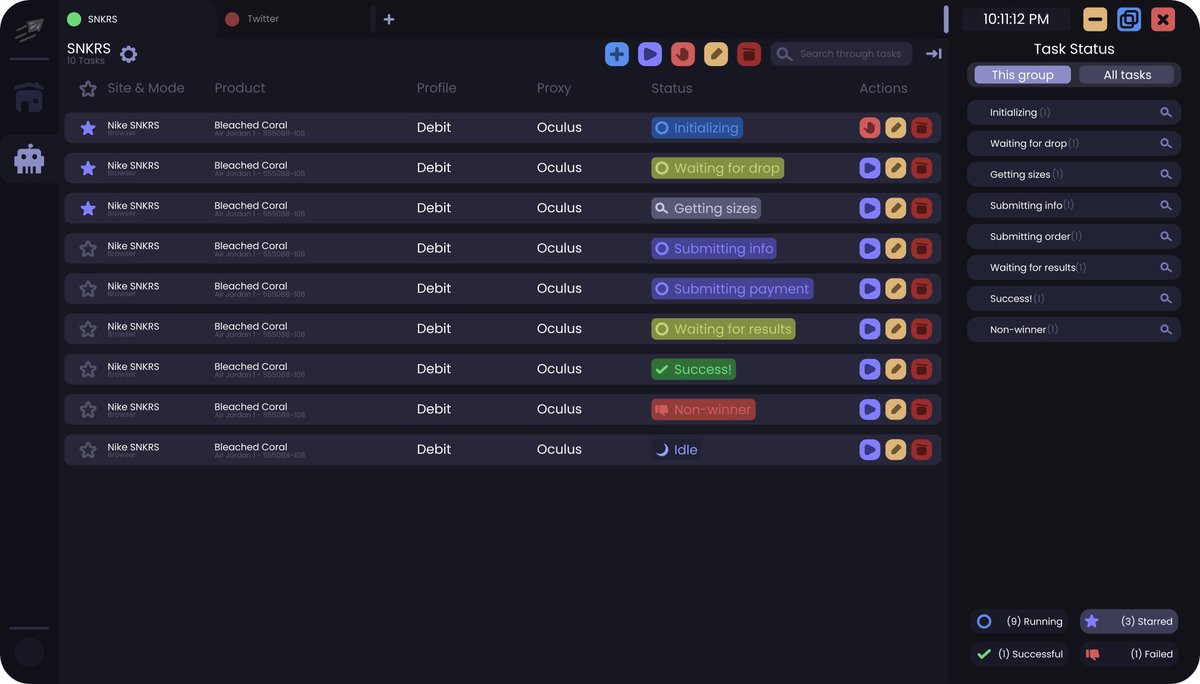Click the Search through tasks field
This screenshot has width=1200, height=684.
(x=841, y=54)
